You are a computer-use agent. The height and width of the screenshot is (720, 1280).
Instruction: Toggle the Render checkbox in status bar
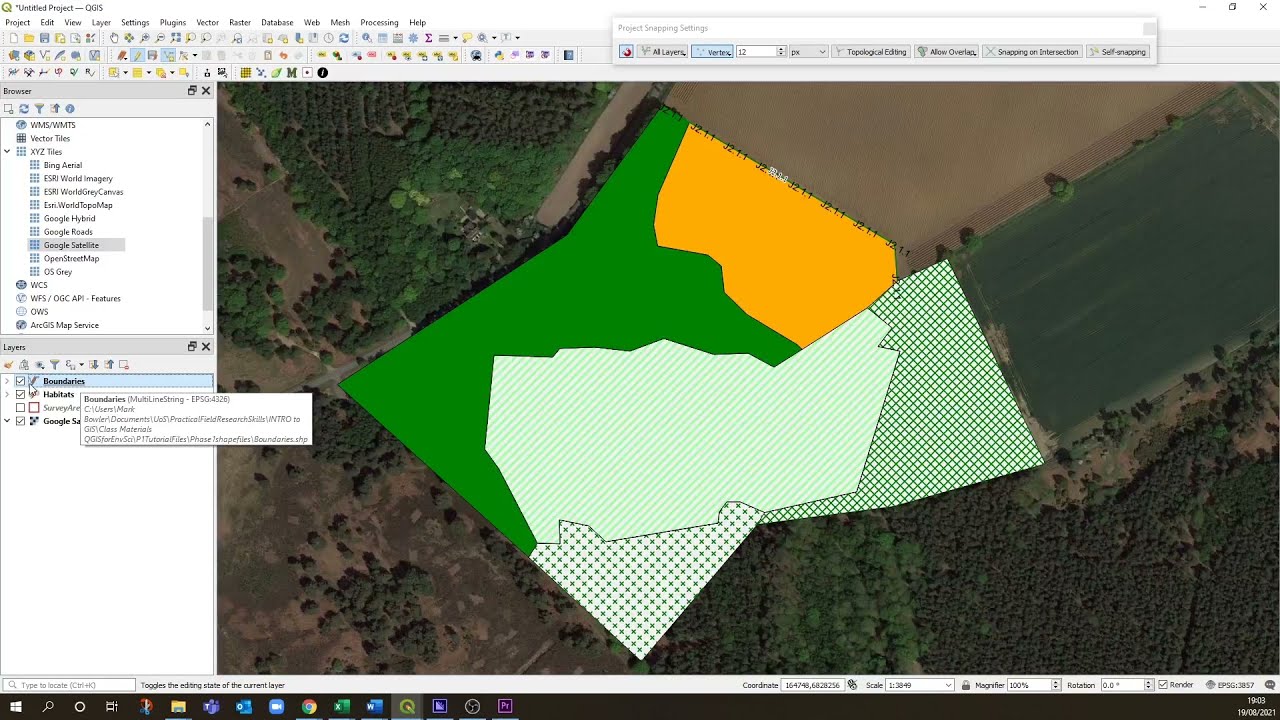(x=1163, y=685)
